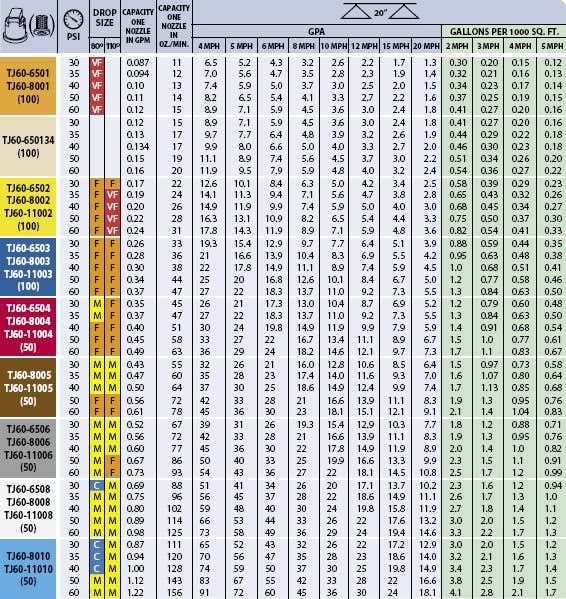Click the TJ60-8008 nozzle label

coord(28,502)
